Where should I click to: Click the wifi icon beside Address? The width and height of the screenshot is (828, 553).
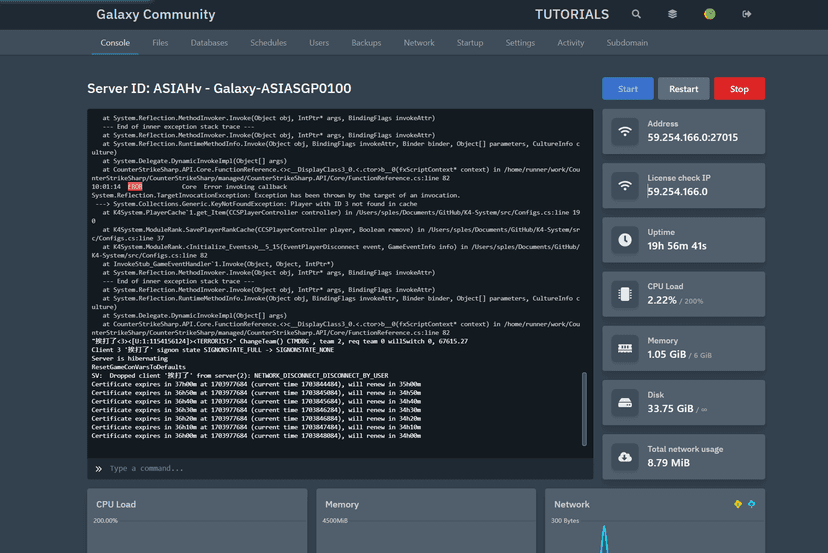(x=625, y=132)
